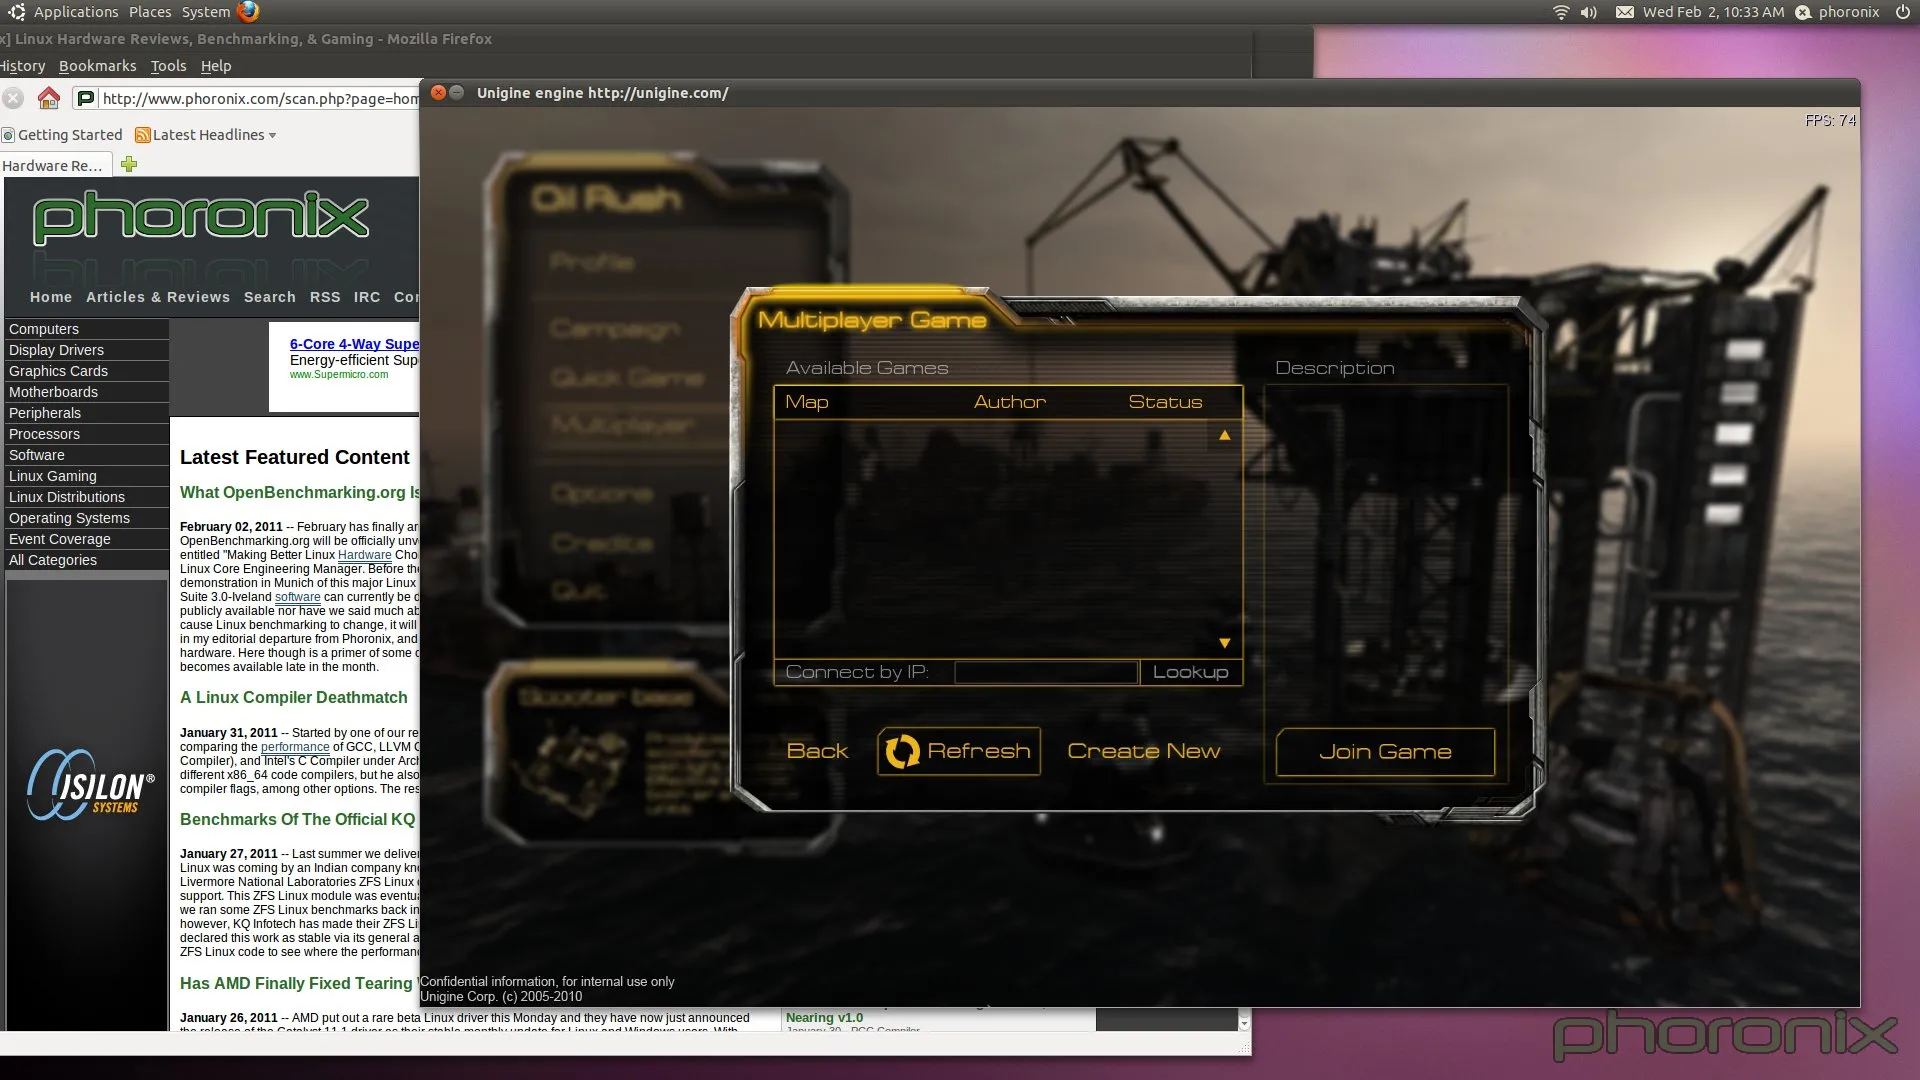
Task: Click Create New game button
Action: point(1143,751)
